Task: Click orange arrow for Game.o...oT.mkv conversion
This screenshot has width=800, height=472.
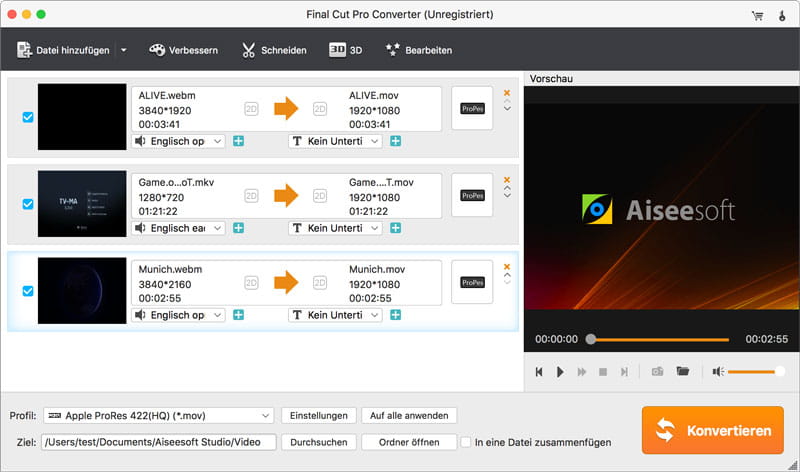Action: click(286, 195)
